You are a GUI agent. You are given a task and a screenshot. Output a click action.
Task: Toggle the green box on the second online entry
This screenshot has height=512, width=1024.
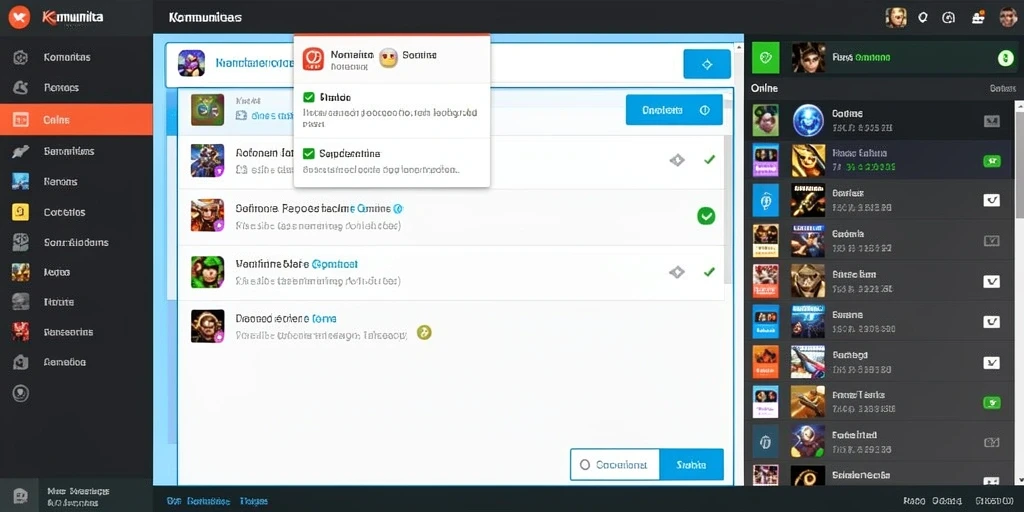click(991, 161)
